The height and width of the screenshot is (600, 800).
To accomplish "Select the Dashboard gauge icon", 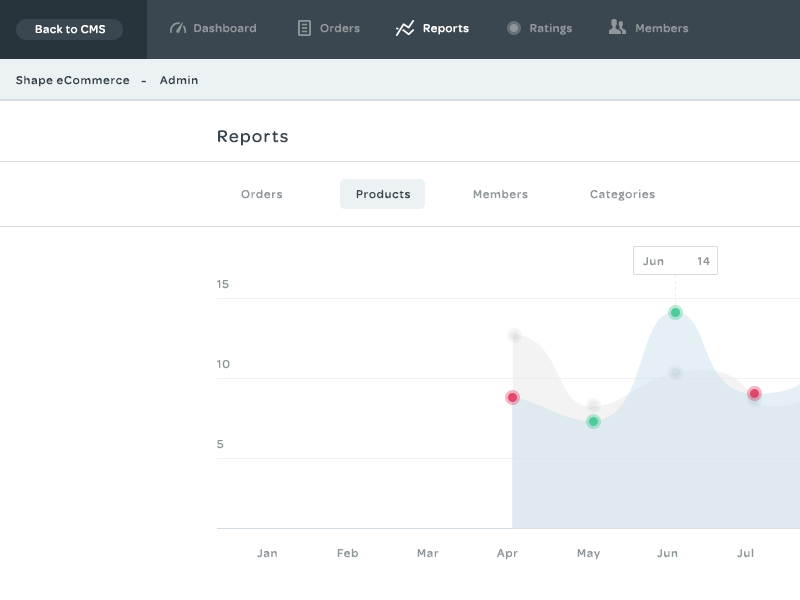I will (x=178, y=28).
